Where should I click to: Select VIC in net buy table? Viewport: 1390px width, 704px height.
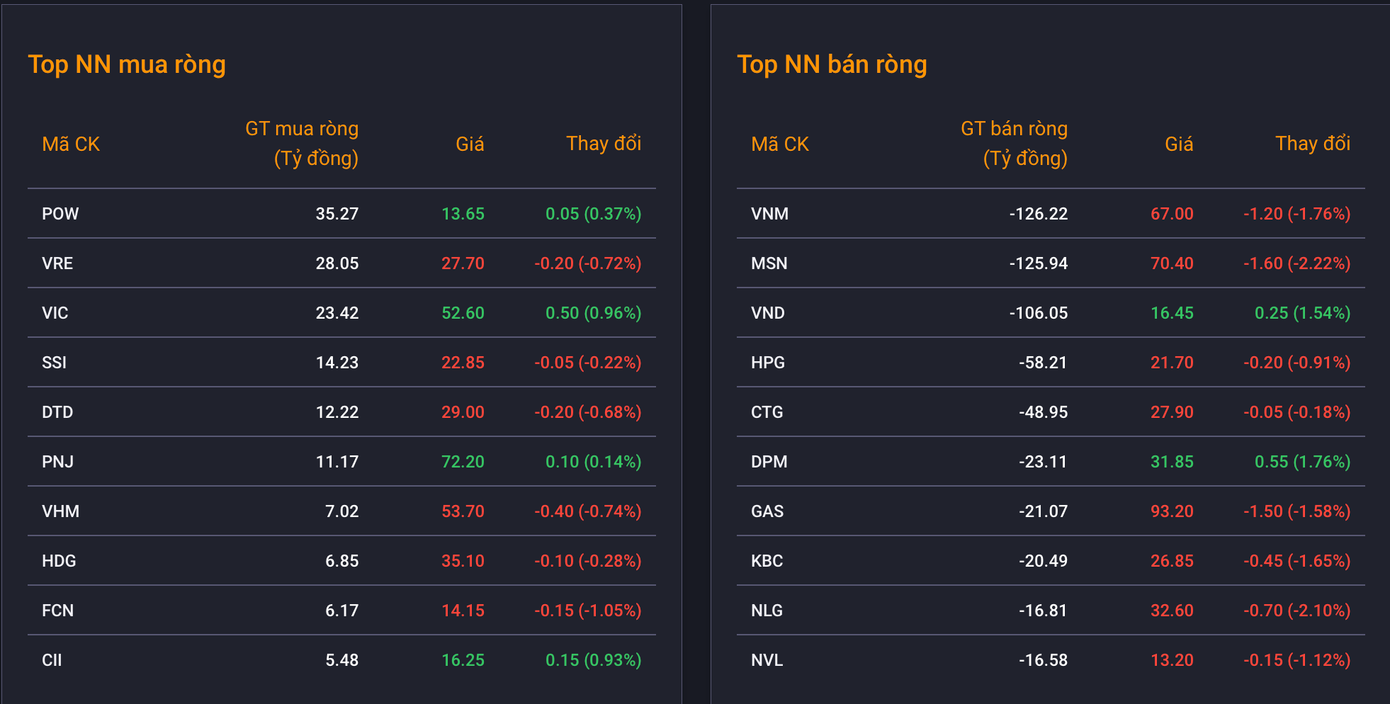point(55,313)
